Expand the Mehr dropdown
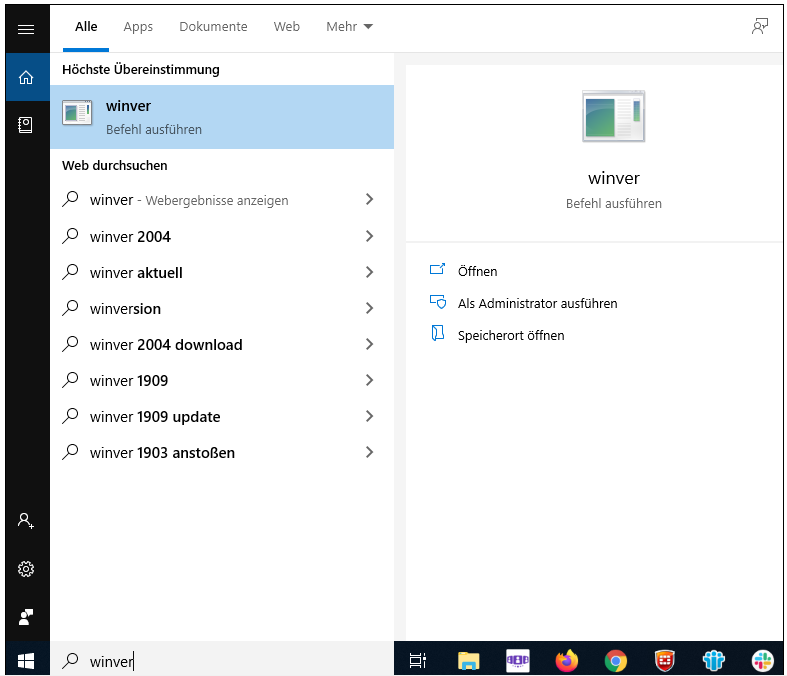The image size is (787, 676). [349, 27]
